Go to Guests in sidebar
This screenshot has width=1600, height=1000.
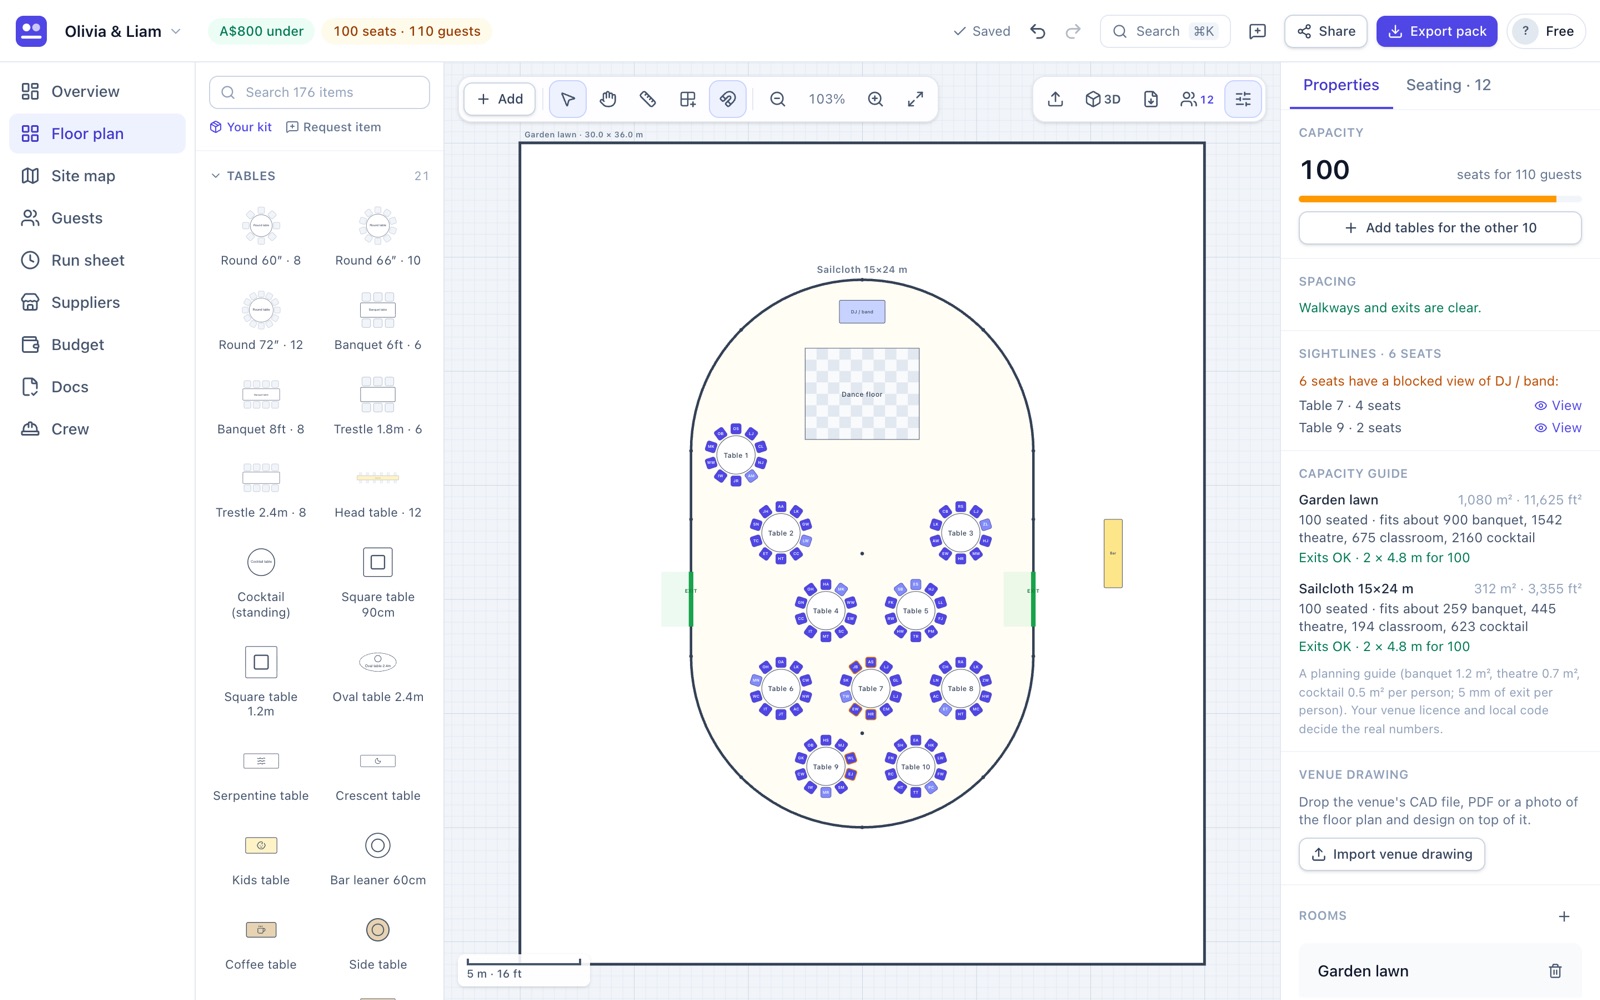pos(97,218)
